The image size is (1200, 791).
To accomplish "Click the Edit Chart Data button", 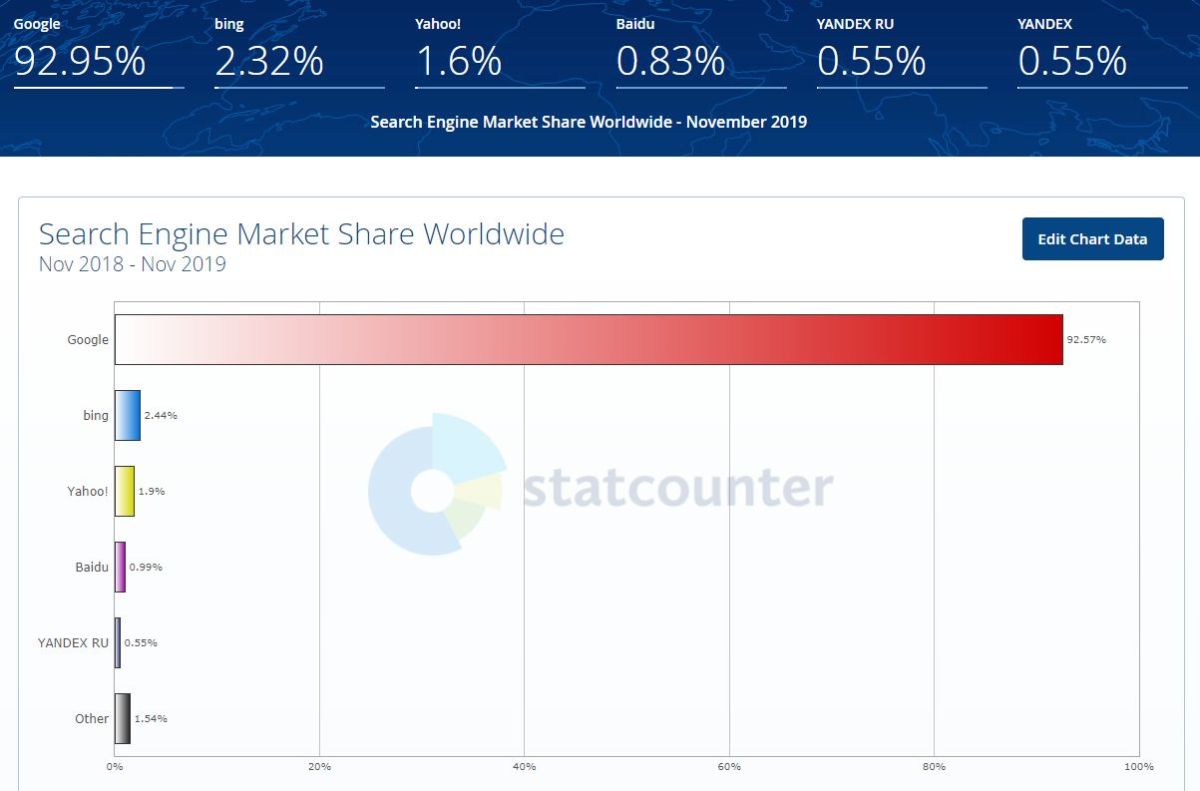I will 1092,239.
